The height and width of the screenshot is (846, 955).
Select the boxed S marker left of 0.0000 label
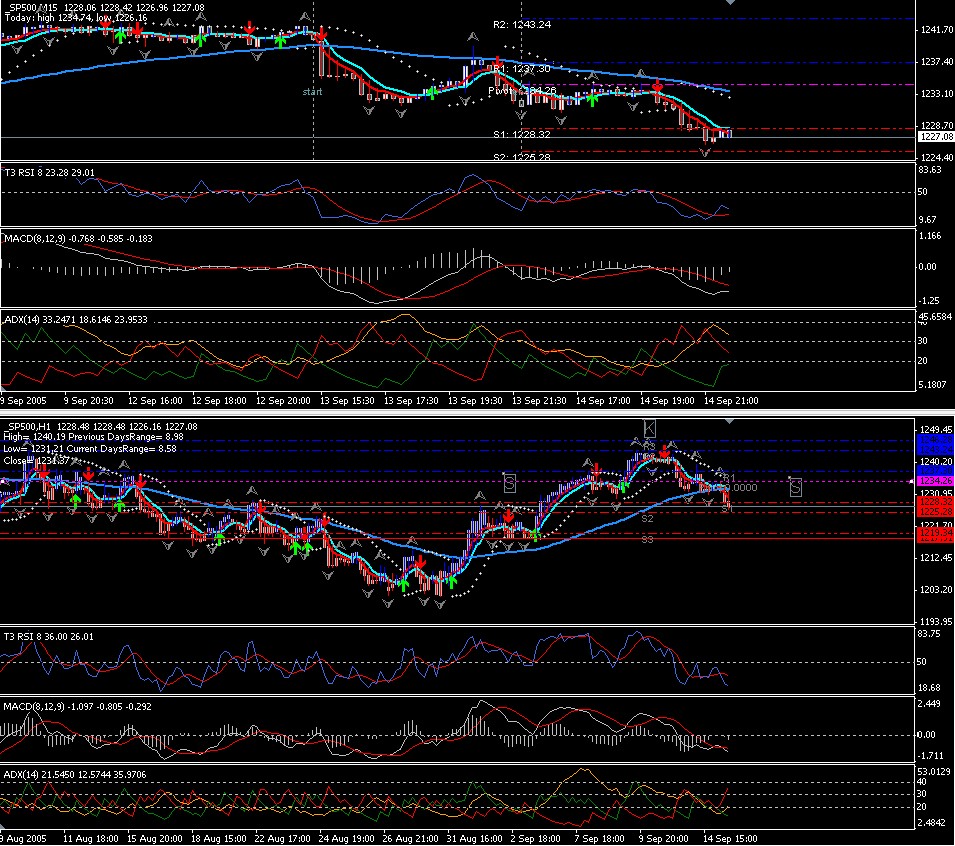(510, 484)
